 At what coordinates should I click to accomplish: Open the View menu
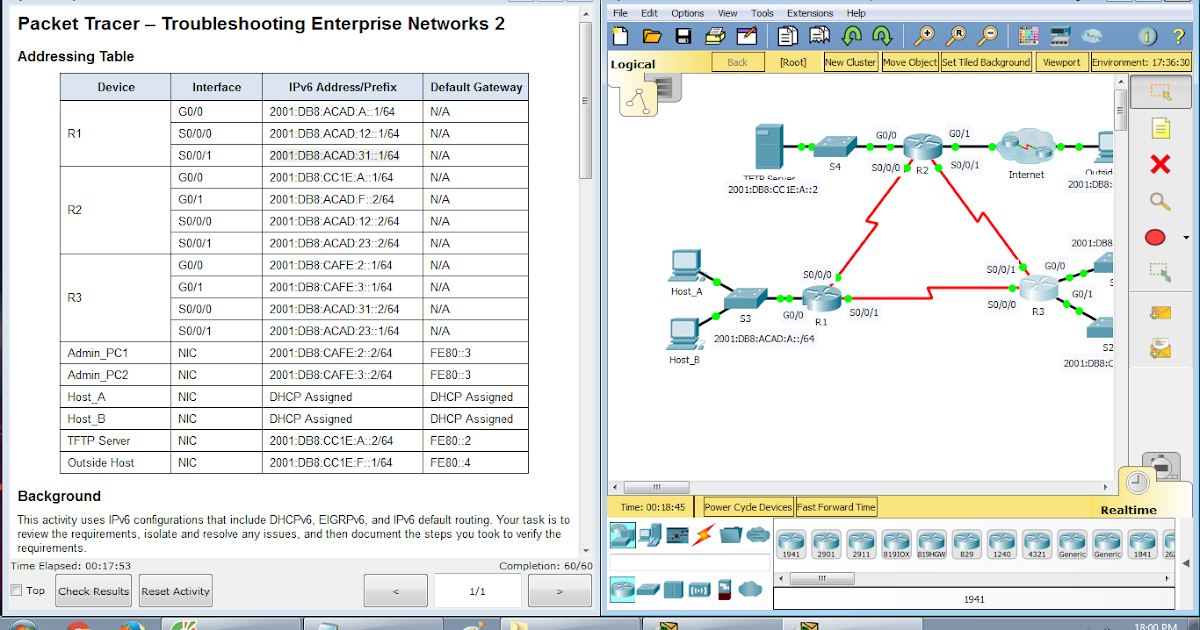coord(728,13)
